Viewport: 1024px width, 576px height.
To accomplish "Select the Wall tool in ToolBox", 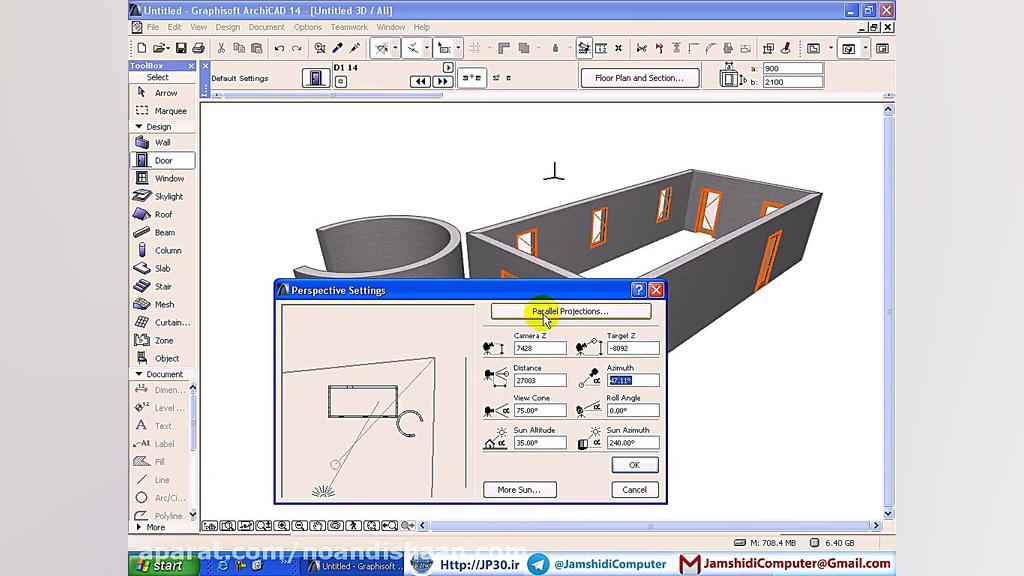I will [x=162, y=142].
